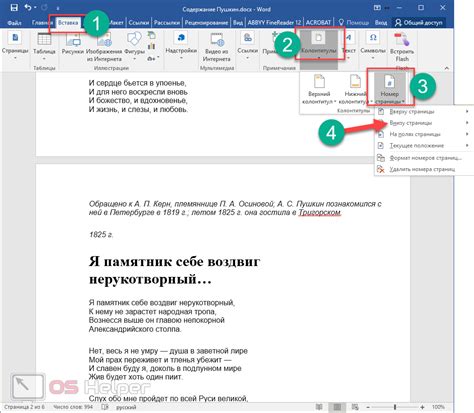Click the Вход sign-in link
474x413 pixels.
[x=381, y=23]
